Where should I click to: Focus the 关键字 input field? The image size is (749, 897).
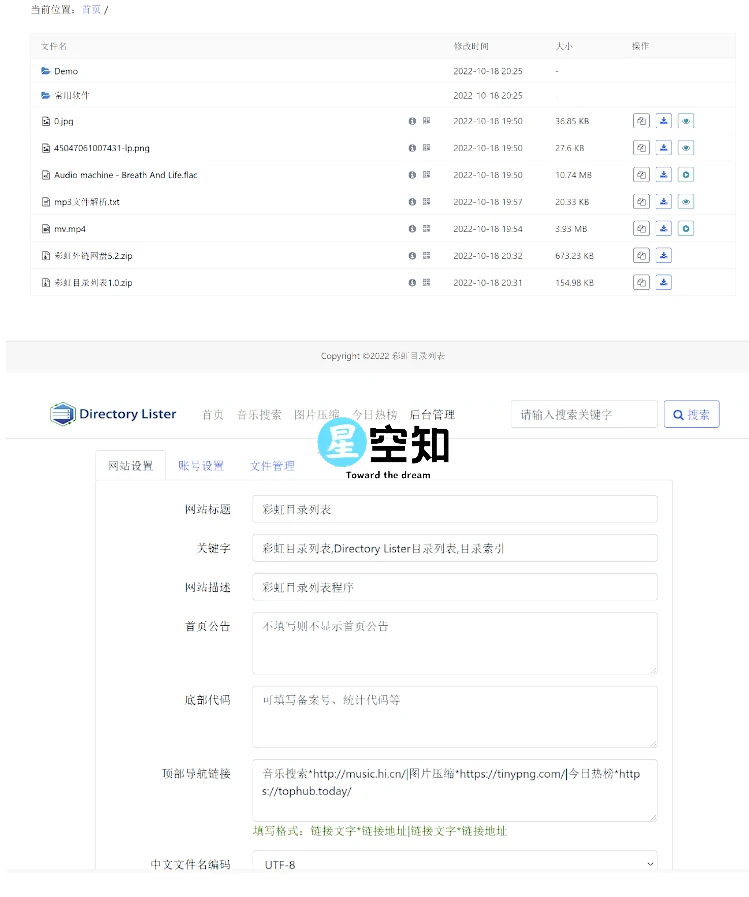455,548
